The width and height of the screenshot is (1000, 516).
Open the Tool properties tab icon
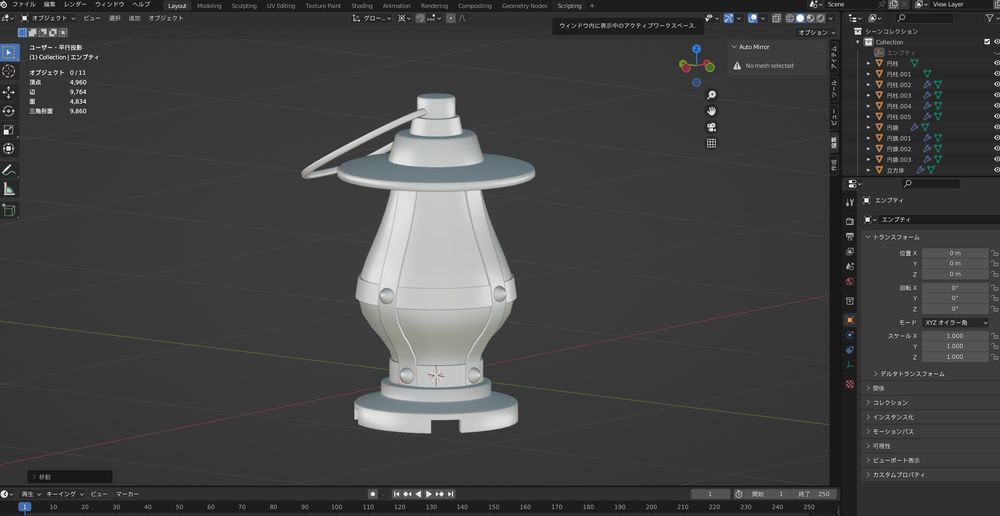(x=849, y=202)
